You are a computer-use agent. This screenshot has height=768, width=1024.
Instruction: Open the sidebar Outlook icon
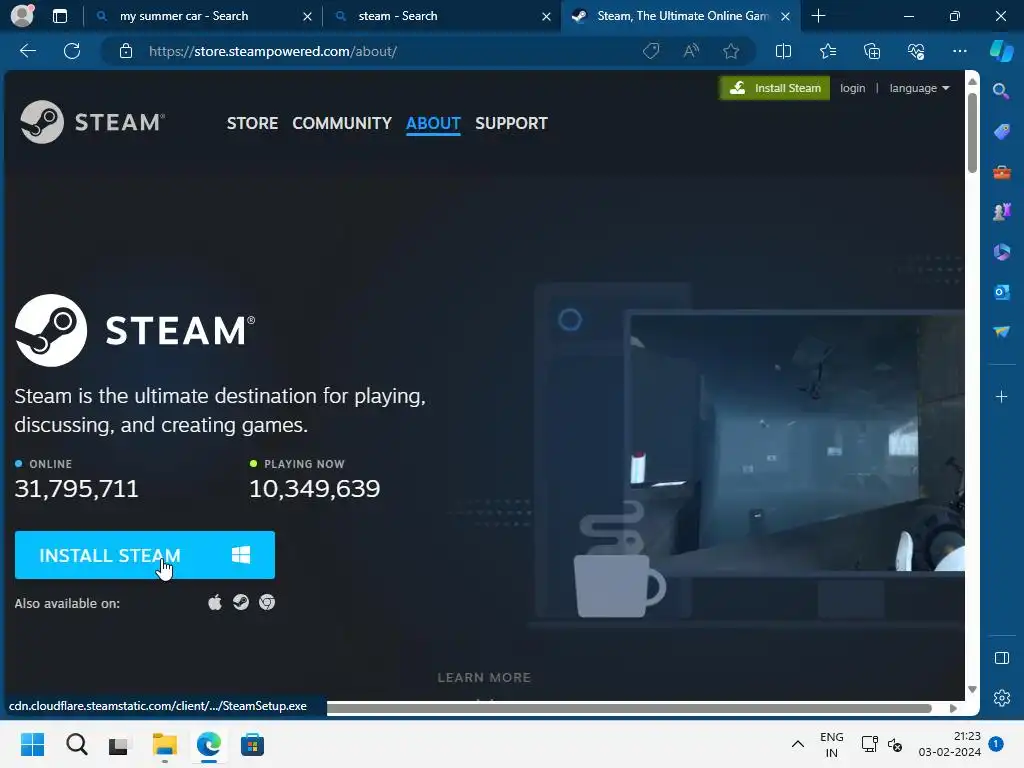click(1001, 292)
